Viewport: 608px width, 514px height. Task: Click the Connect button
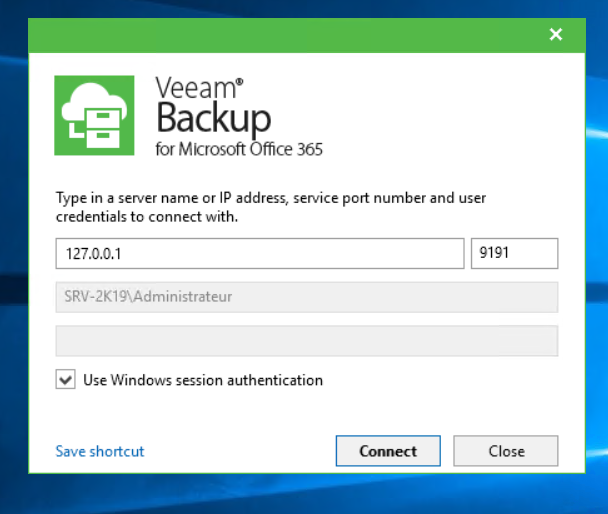point(388,451)
